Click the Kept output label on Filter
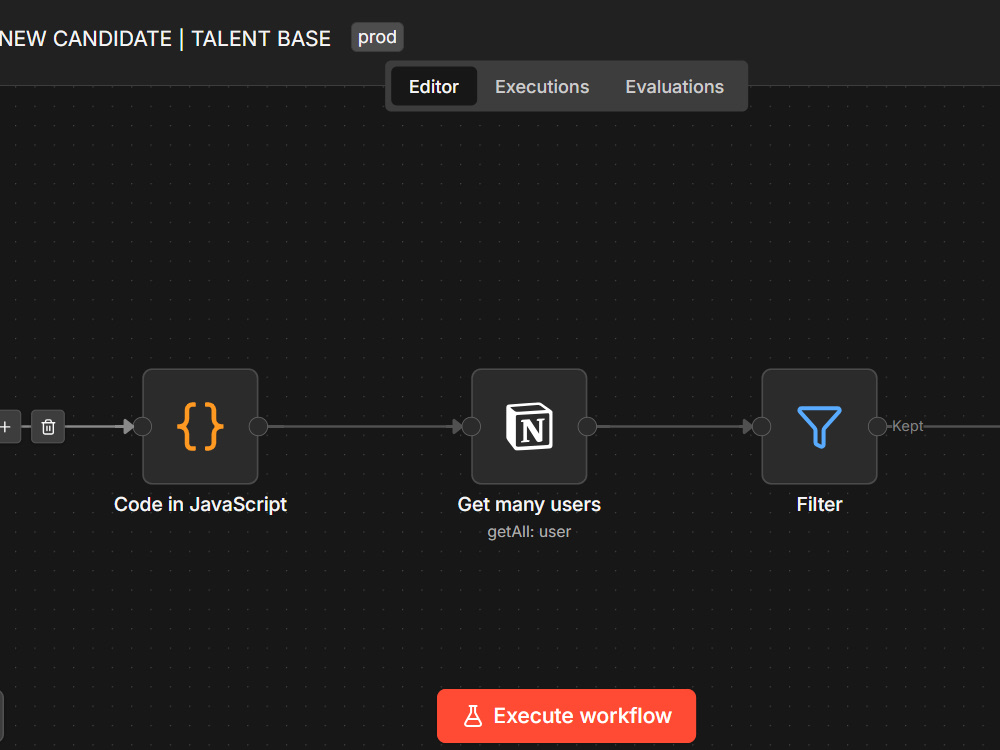The width and height of the screenshot is (1000, 750). point(908,426)
